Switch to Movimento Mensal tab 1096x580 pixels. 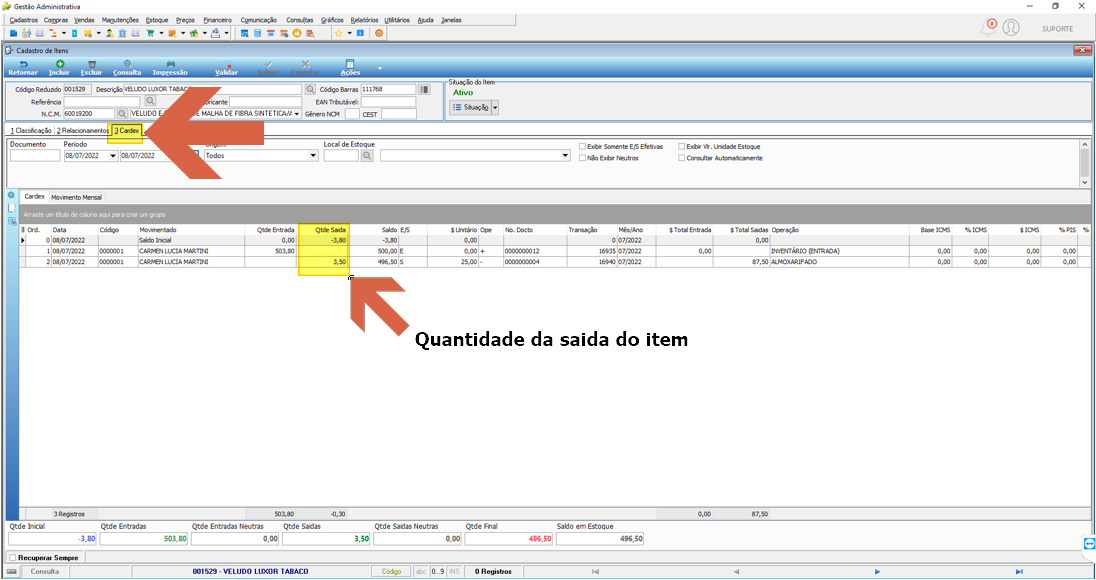(x=76, y=198)
